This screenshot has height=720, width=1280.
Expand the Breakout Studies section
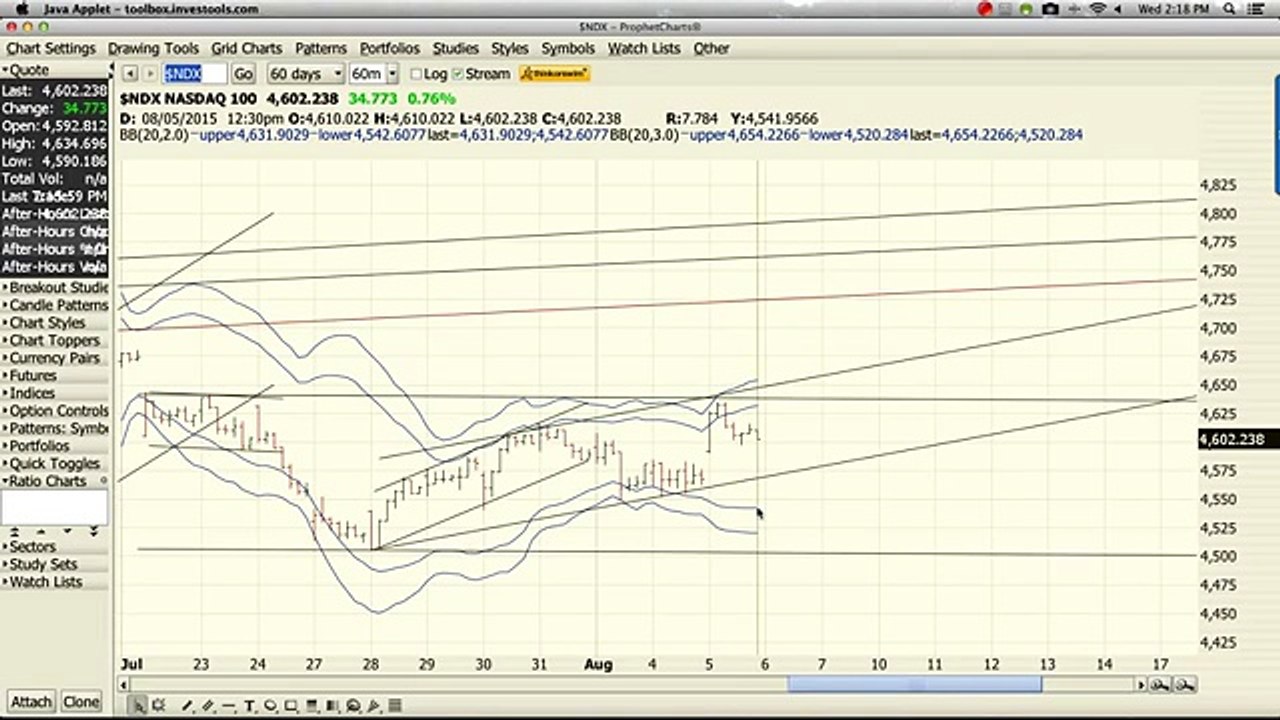[x=54, y=288]
